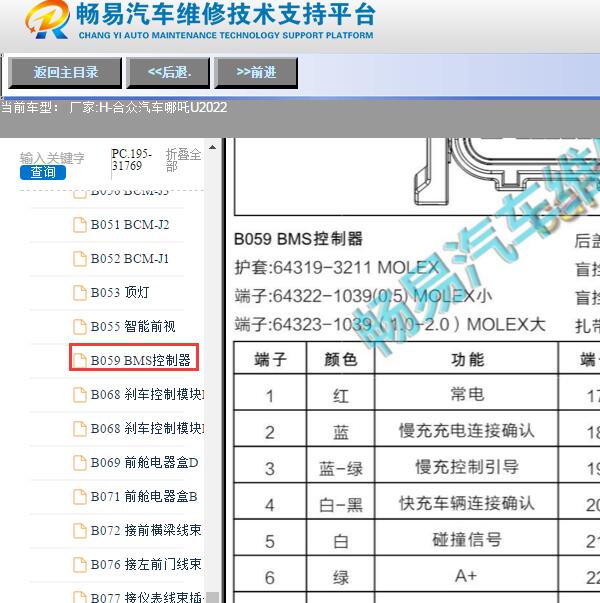
Task: Click the 端子:64322-1039(0.5) MOLEX小 line
Action: pyautogui.click(x=363, y=296)
